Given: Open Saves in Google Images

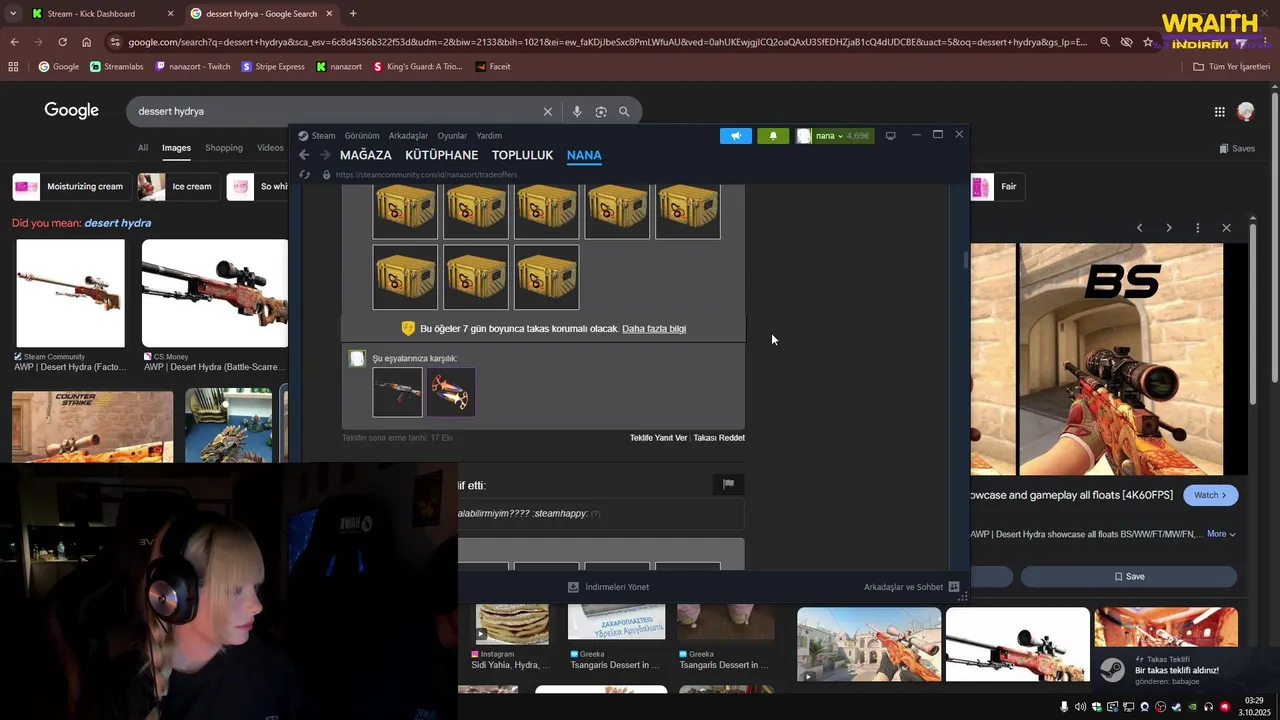Looking at the screenshot, I should (1237, 148).
